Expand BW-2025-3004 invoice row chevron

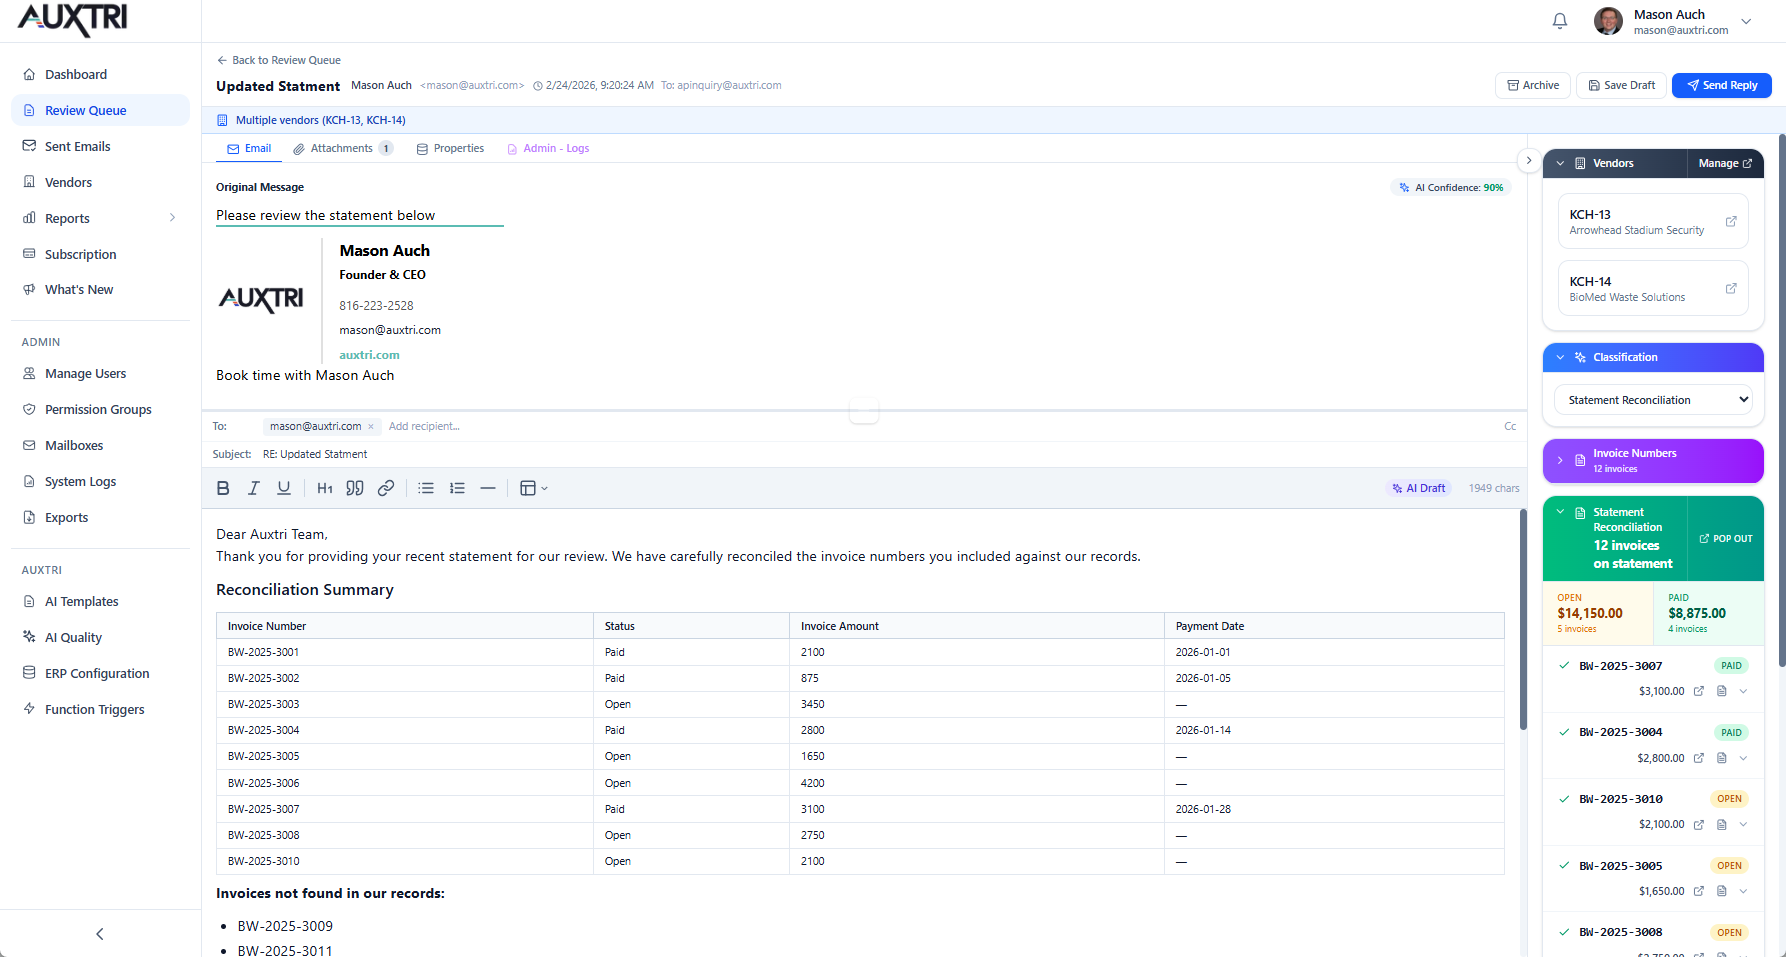pyautogui.click(x=1743, y=758)
